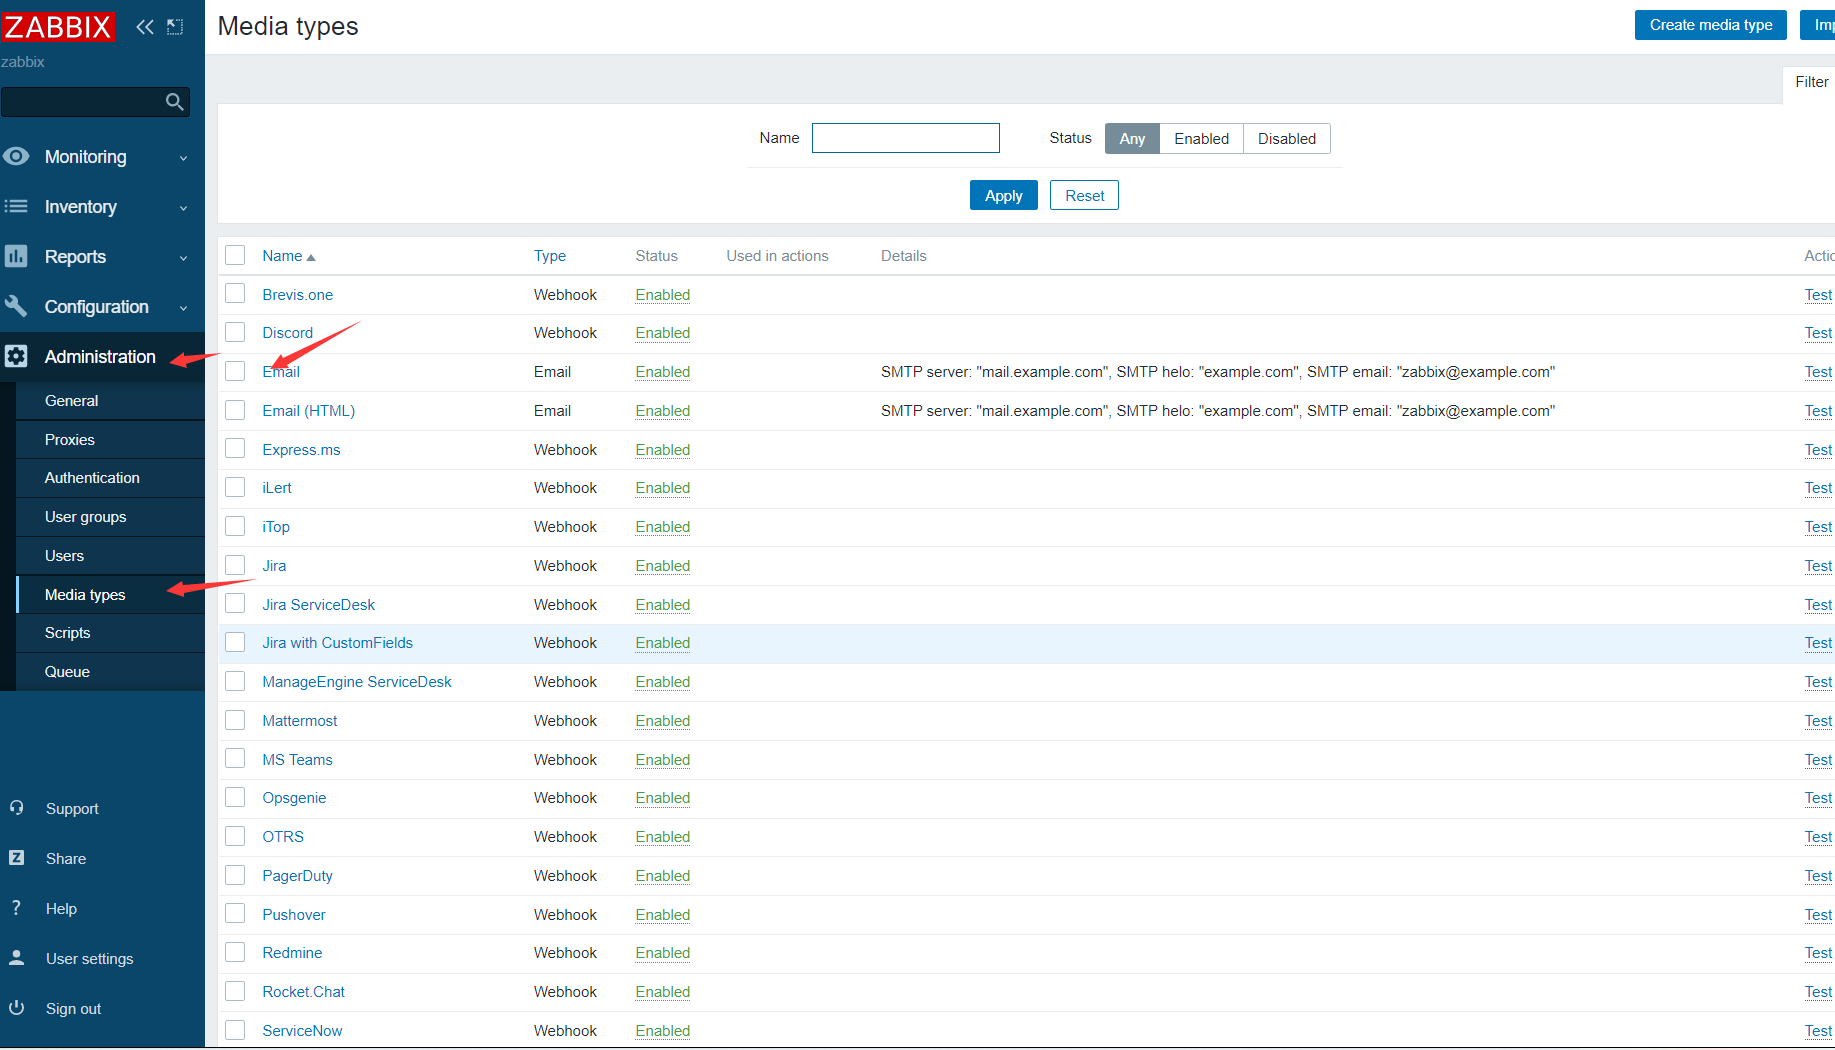Expand the Inventory menu chevron
The height and width of the screenshot is (1050, 1835).
[183, 208]
